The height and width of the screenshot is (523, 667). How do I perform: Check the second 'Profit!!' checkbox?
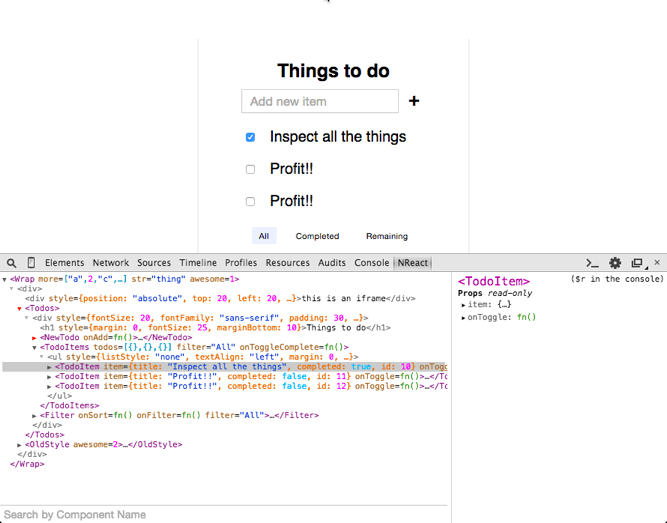pos(250,201)
